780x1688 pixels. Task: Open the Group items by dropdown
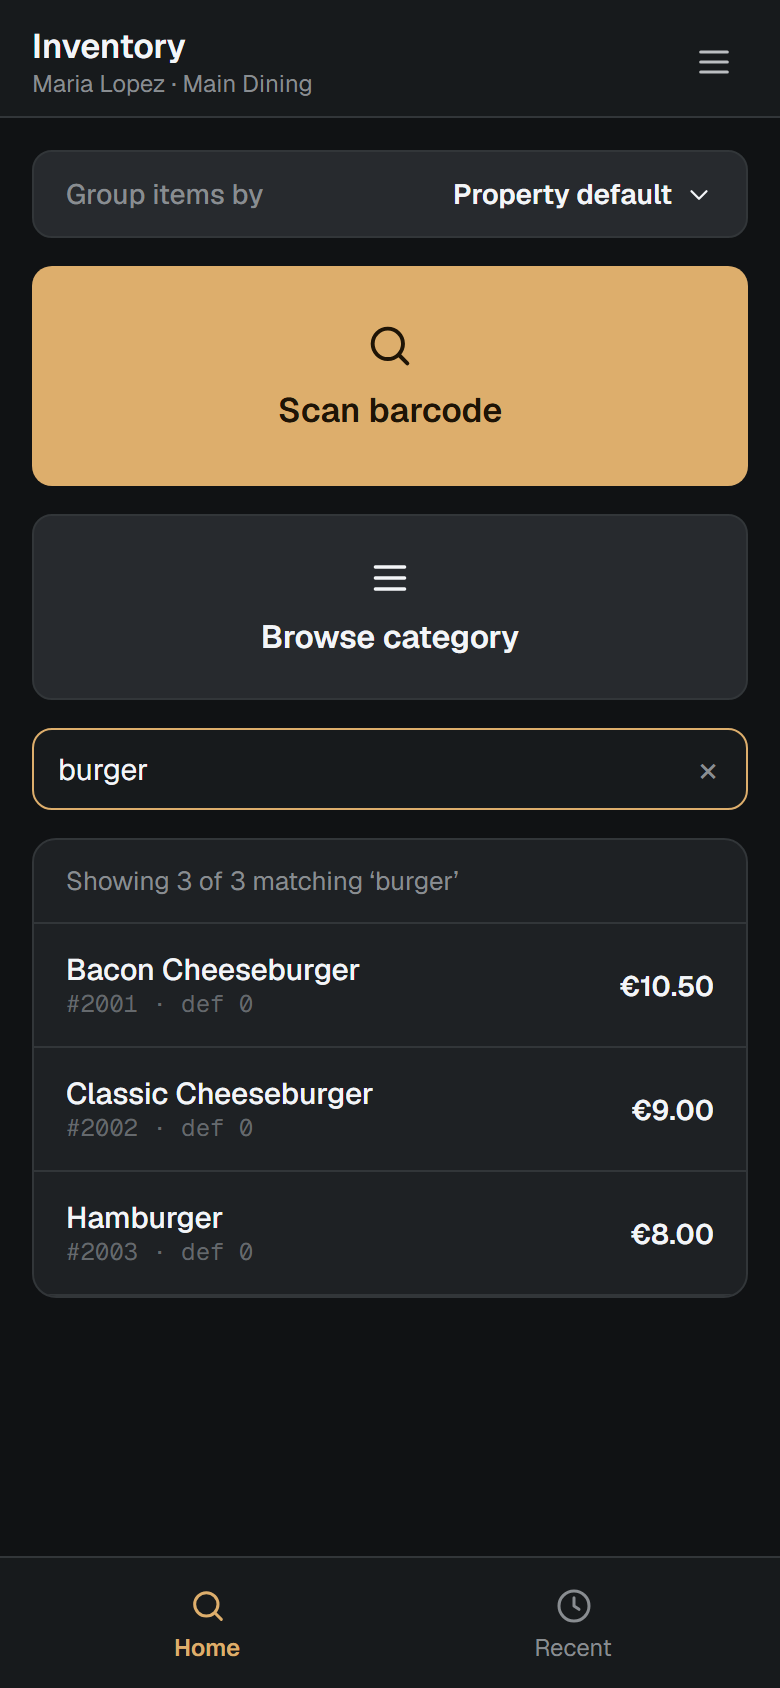390,194
